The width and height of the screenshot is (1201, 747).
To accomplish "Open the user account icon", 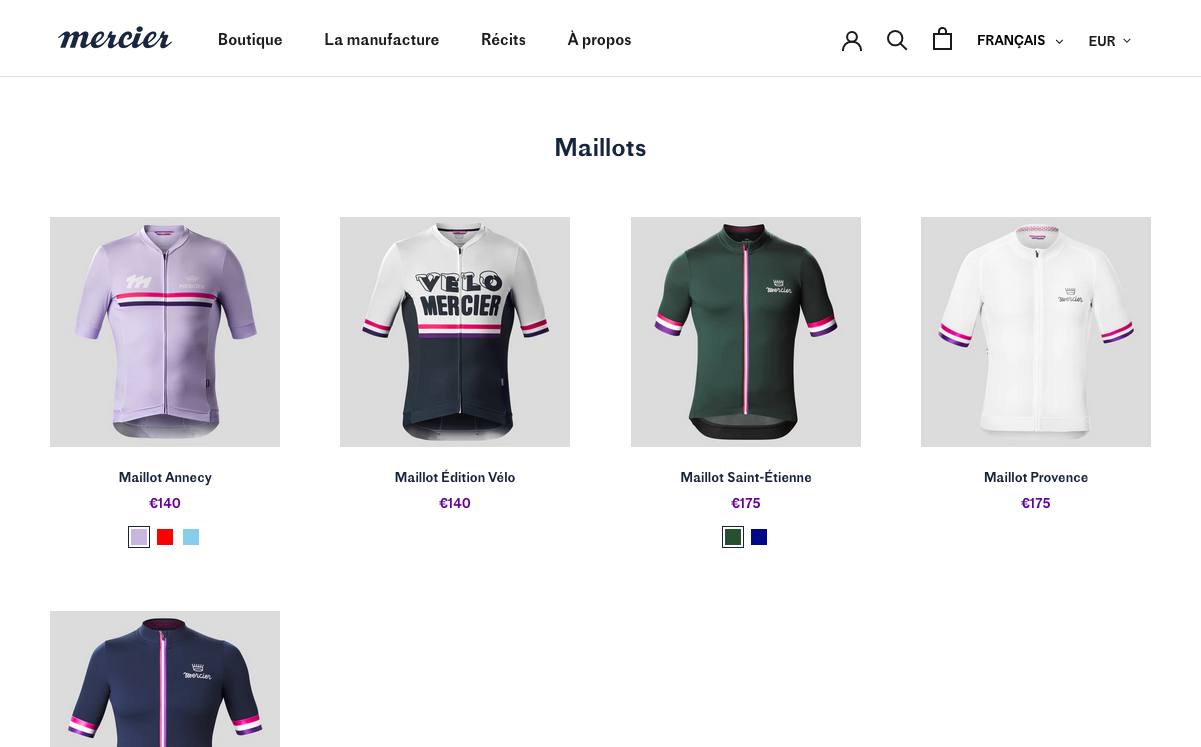I will tap(851, 40).
